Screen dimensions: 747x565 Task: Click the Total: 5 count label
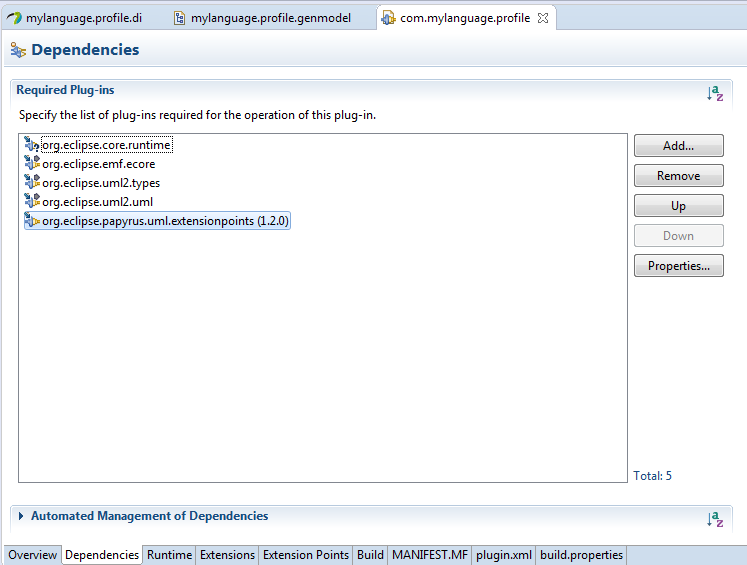click(x=652, y=475)
